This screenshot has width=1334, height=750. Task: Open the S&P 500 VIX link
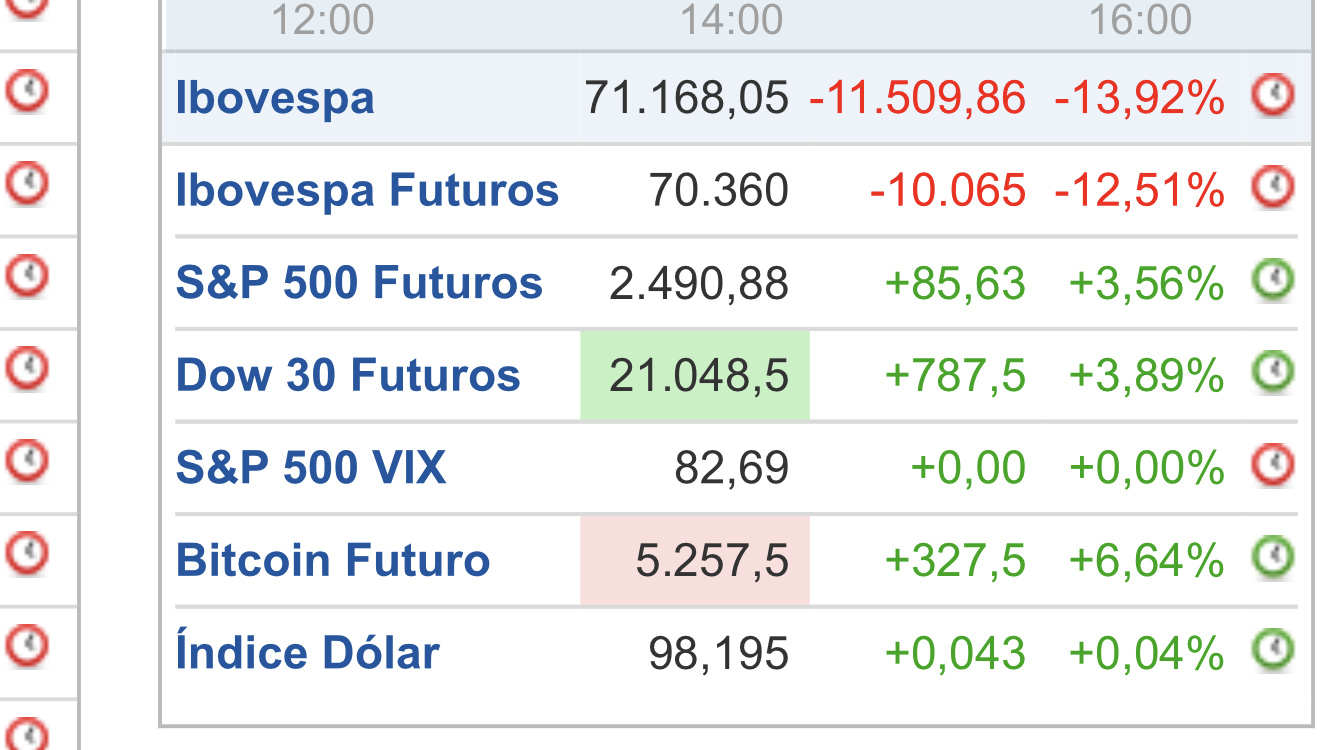[x=311, y=468]
